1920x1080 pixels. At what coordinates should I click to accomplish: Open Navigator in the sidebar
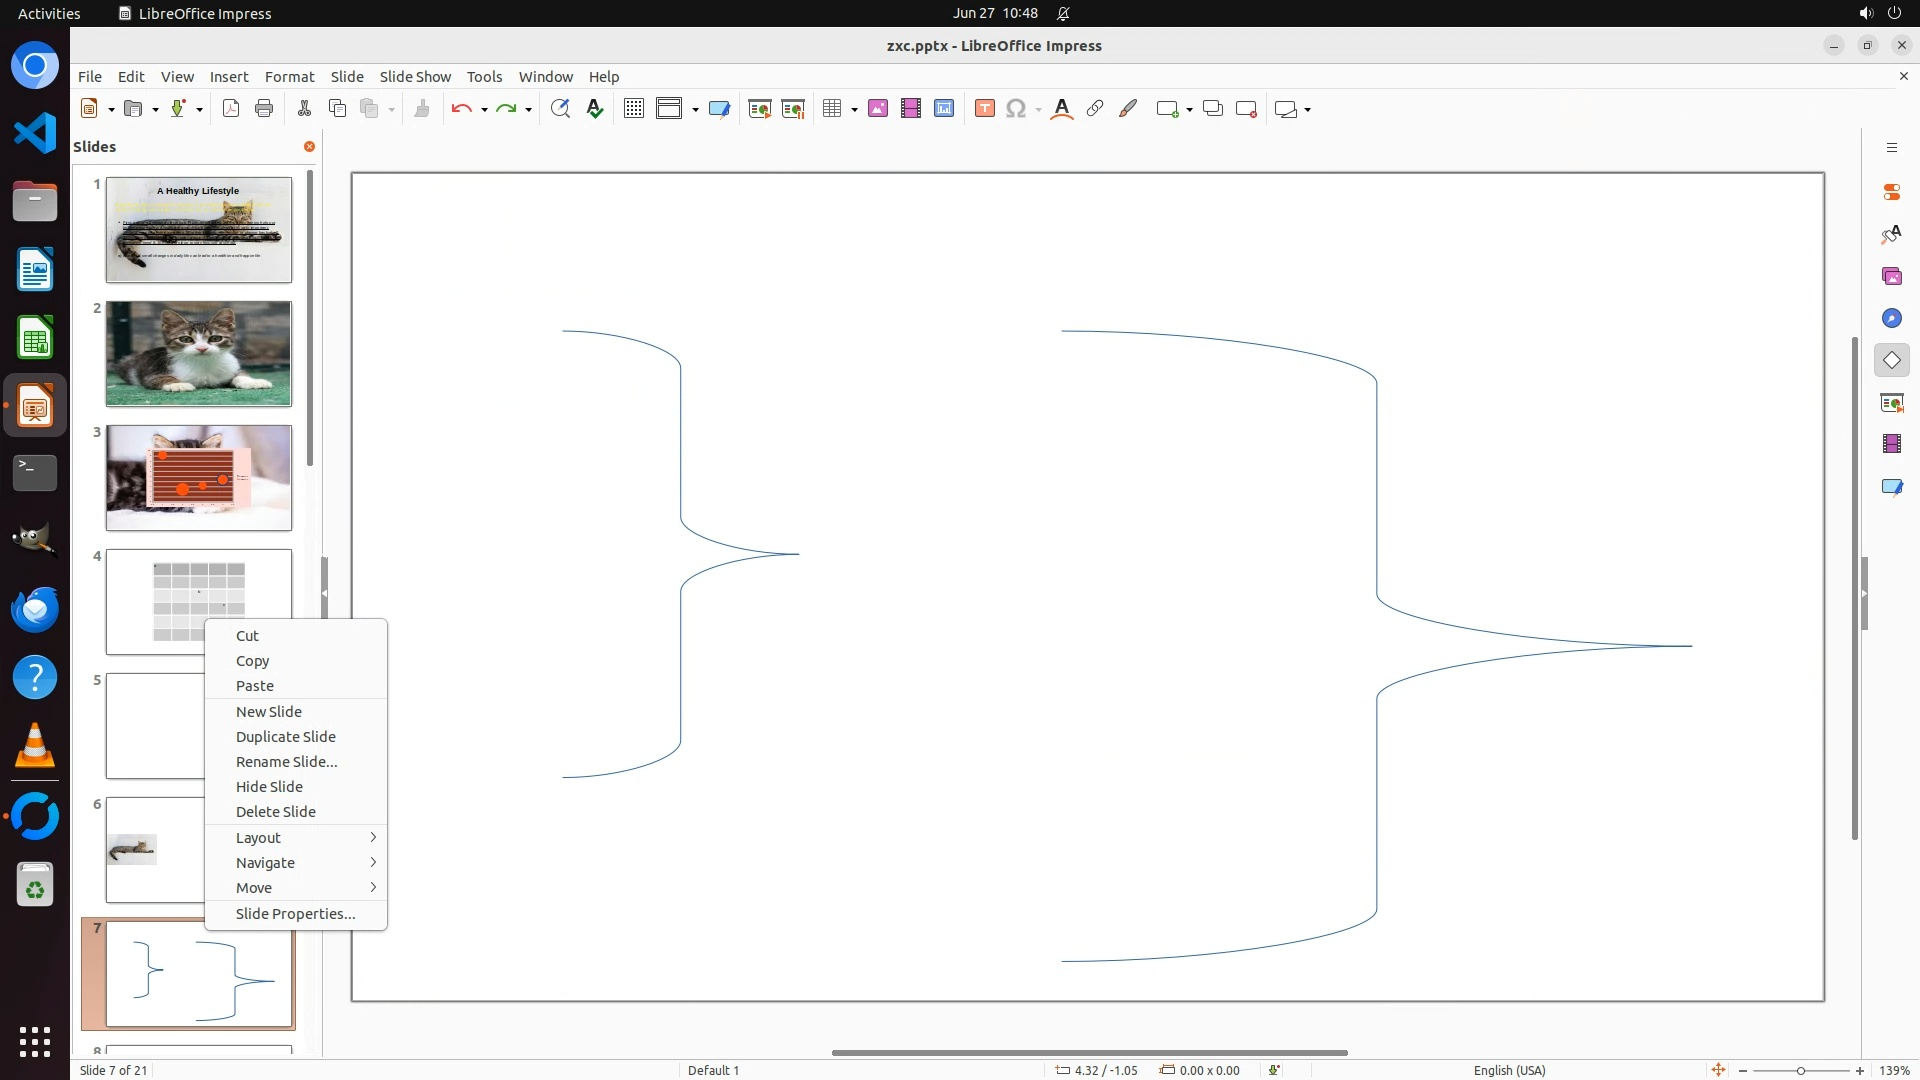pos(1891,318)
